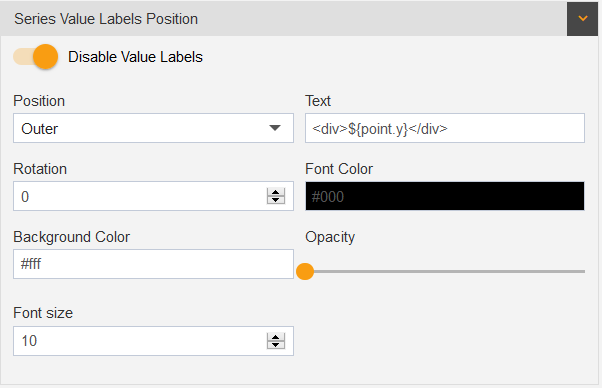Toggle the Disable Value Labels switch
Viewport: 602px width, 388px height.
point(36,57)
